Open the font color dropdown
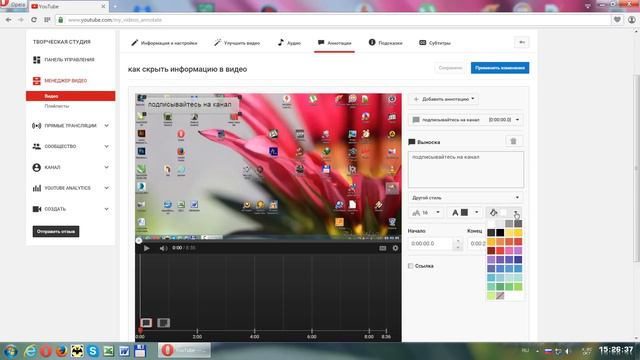640x360 pixels. pyautogui.click(x=464, y=213)
